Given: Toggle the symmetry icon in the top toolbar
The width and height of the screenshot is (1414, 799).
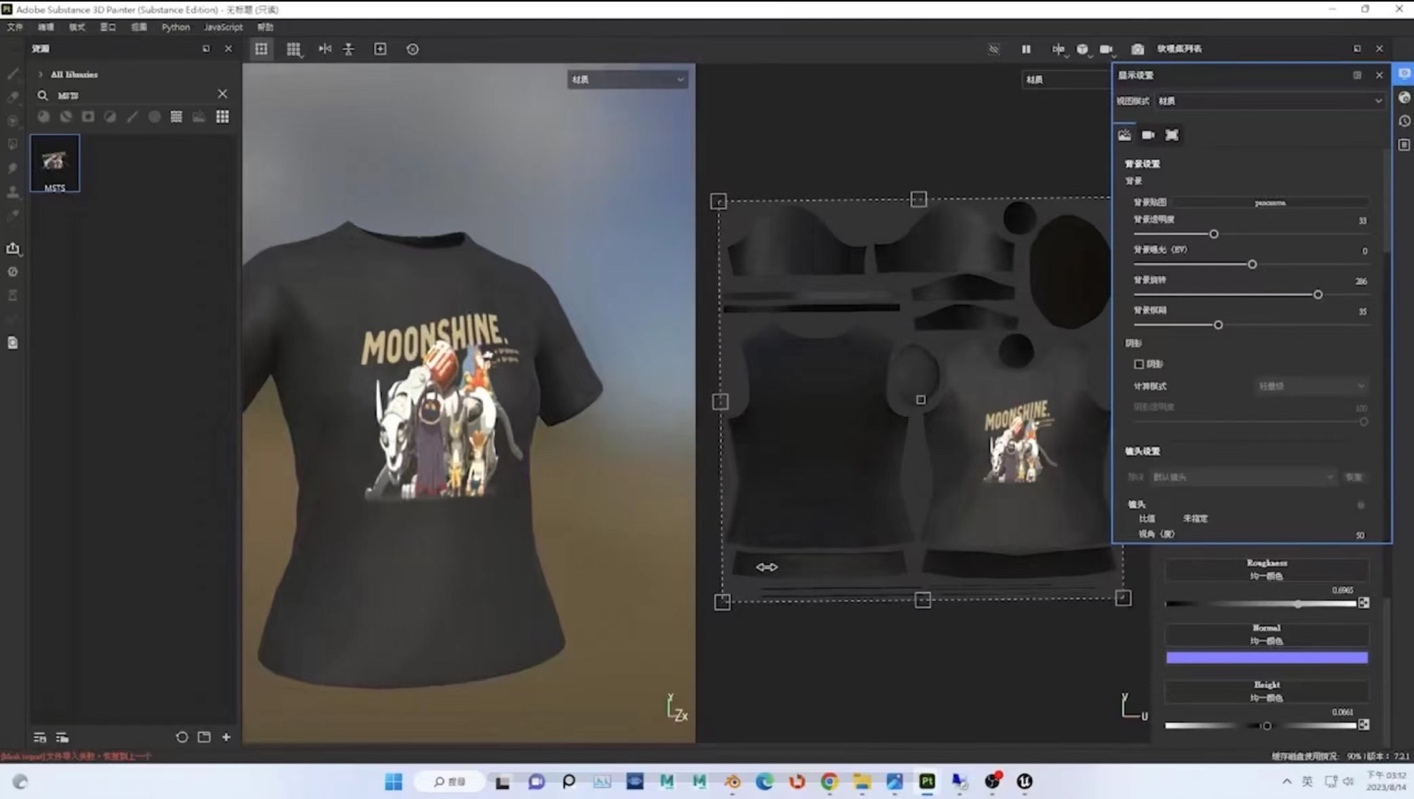Looking at the screenshot, I should (x=1059, y=49).
